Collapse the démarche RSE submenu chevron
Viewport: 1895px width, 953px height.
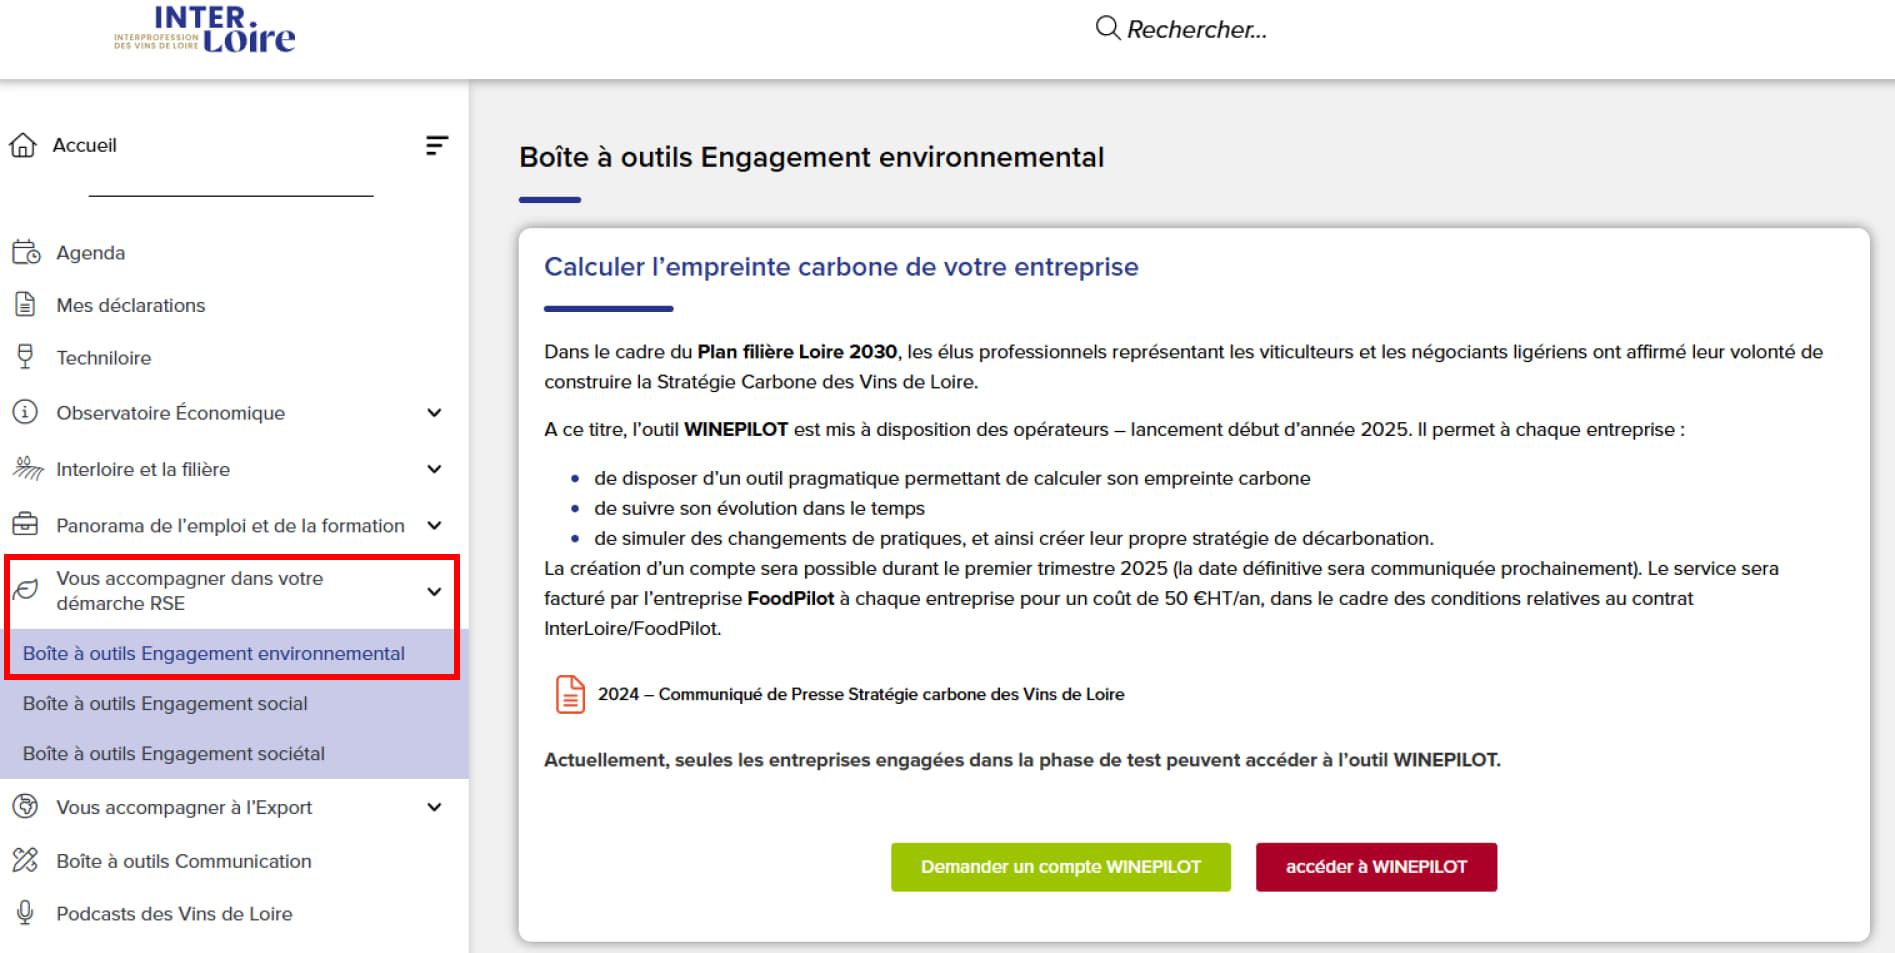tap(434, 591)
